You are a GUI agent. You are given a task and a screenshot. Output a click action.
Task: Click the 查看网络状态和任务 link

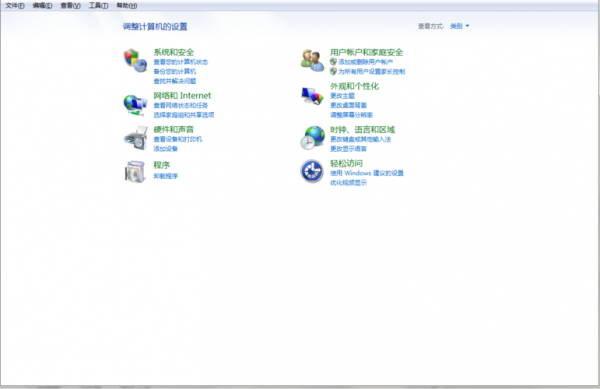pos(181,105)
